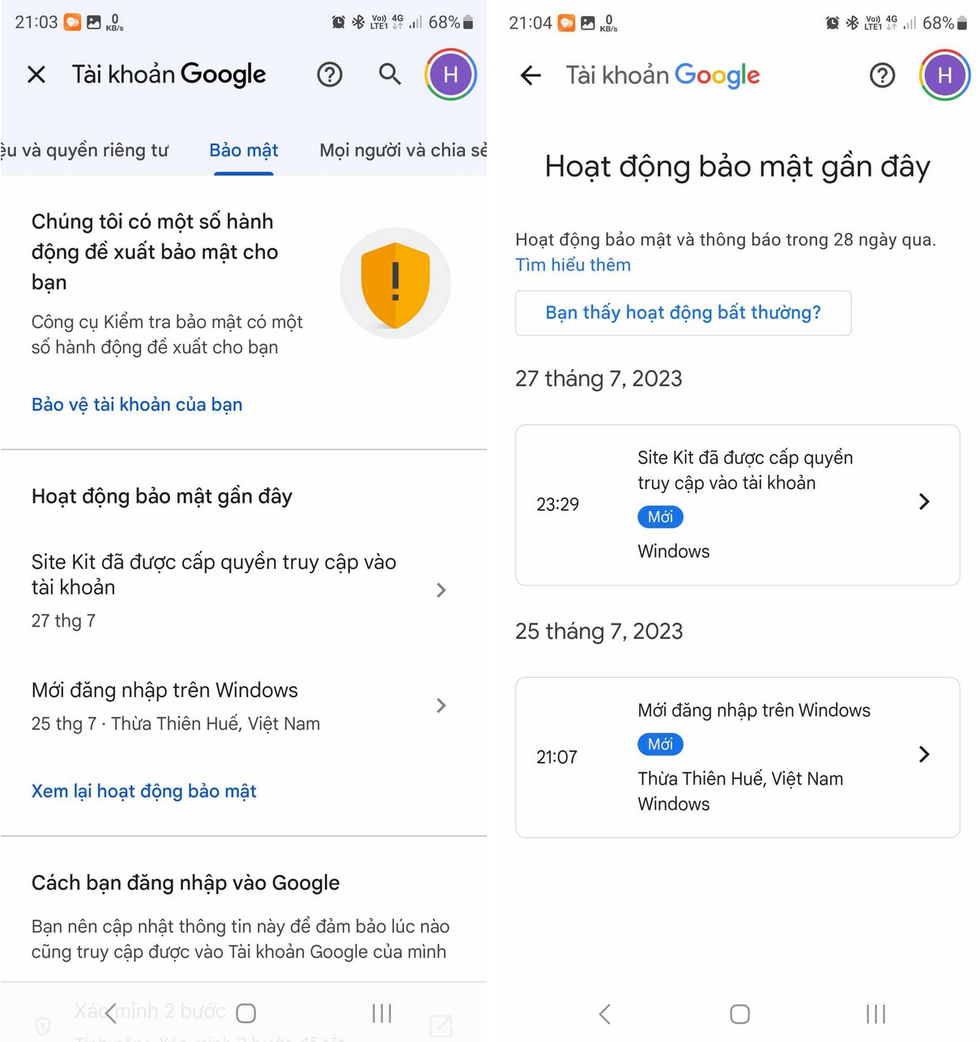Open Xem lại hoạt động bảo mật link
The width and height of the screenshot is (980, 1042).
tap(144, 791)
